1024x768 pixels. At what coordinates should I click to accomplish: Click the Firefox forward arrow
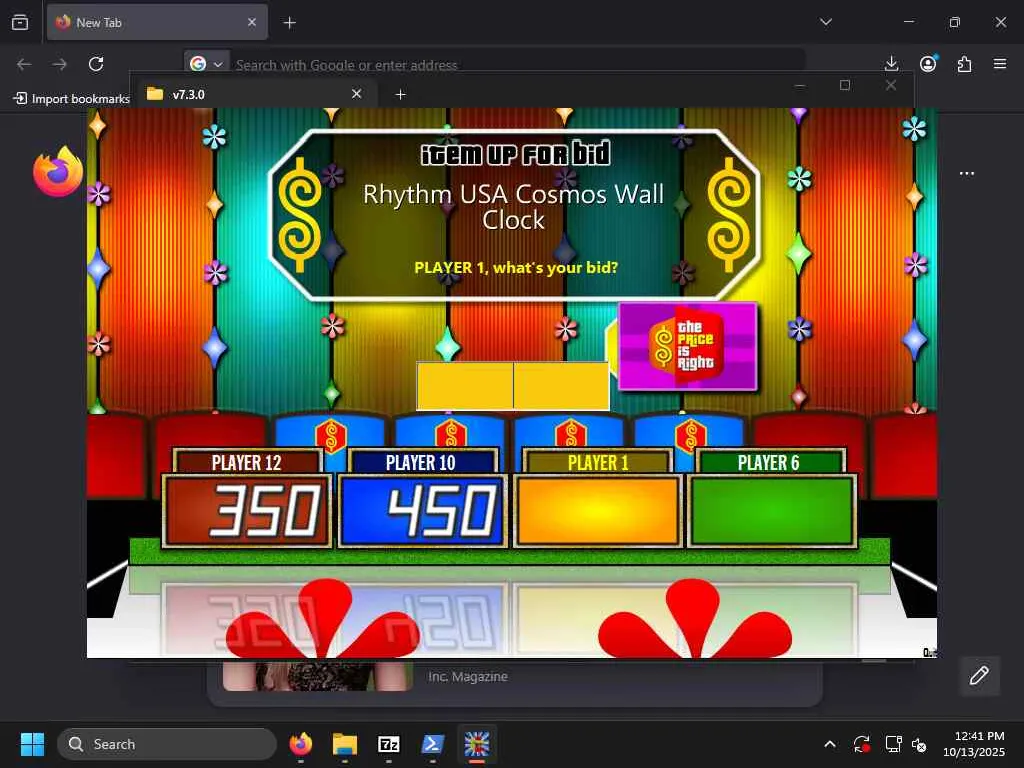tap(60, 64)
